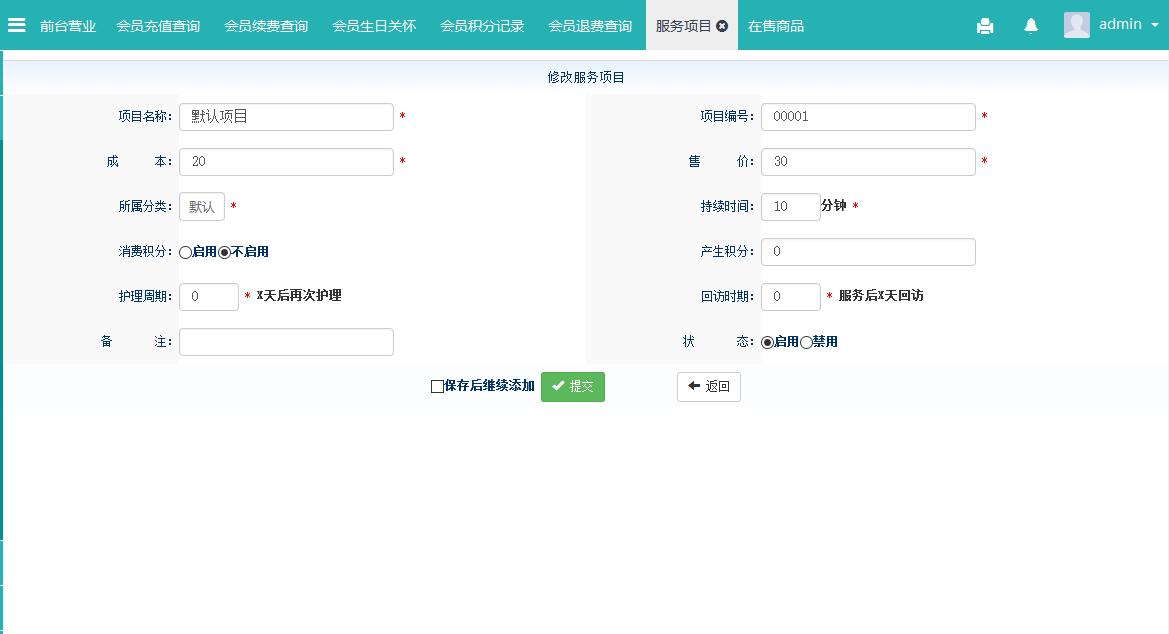This screenshot has width=1169, height=634.
Task: Click the admin user avatar
Action: [1076, 25]
